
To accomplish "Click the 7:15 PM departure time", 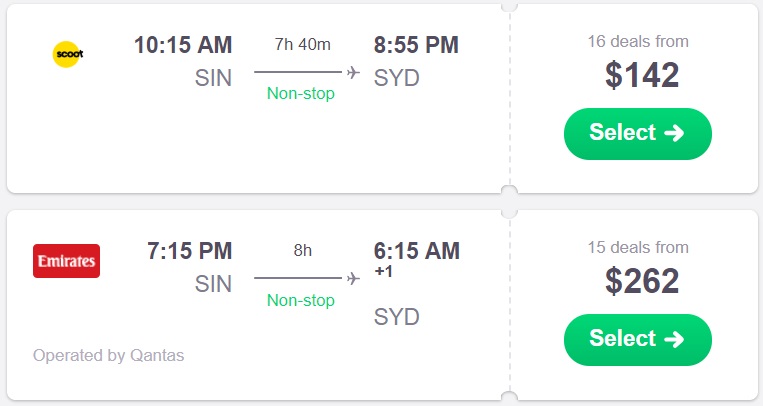I will [189, 251].
